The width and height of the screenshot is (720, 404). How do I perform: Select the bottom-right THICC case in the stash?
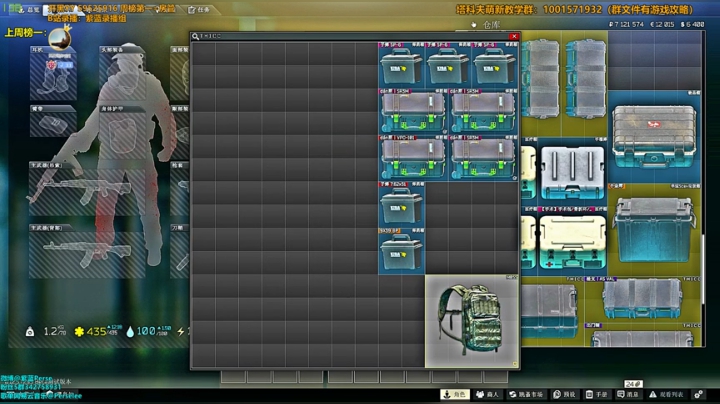point(643,335)
